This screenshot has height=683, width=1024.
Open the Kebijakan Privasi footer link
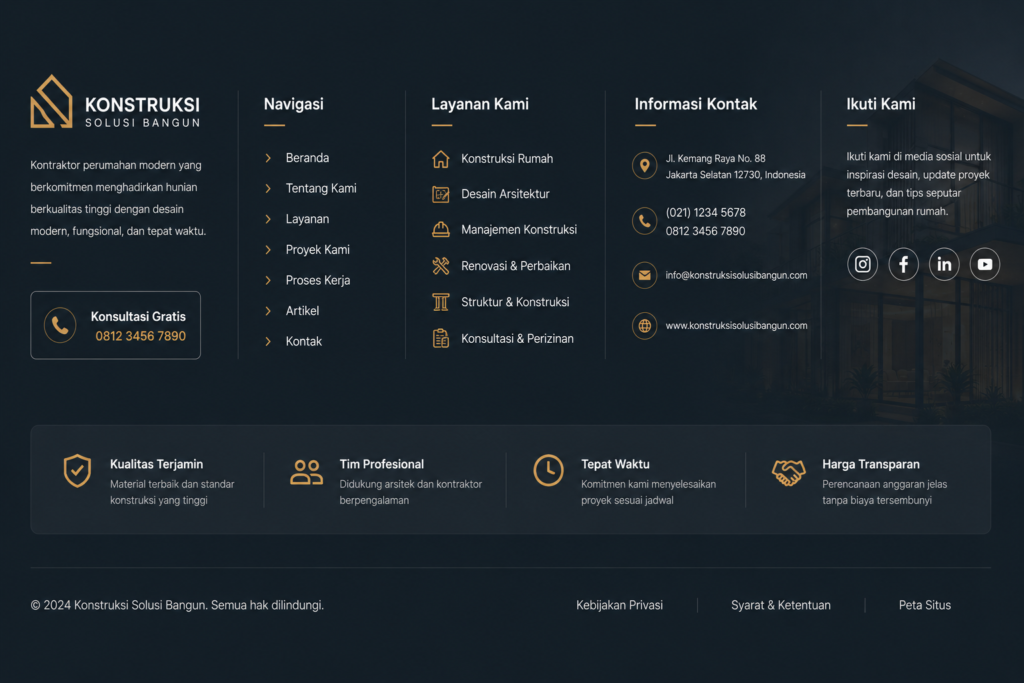[619, 605]
